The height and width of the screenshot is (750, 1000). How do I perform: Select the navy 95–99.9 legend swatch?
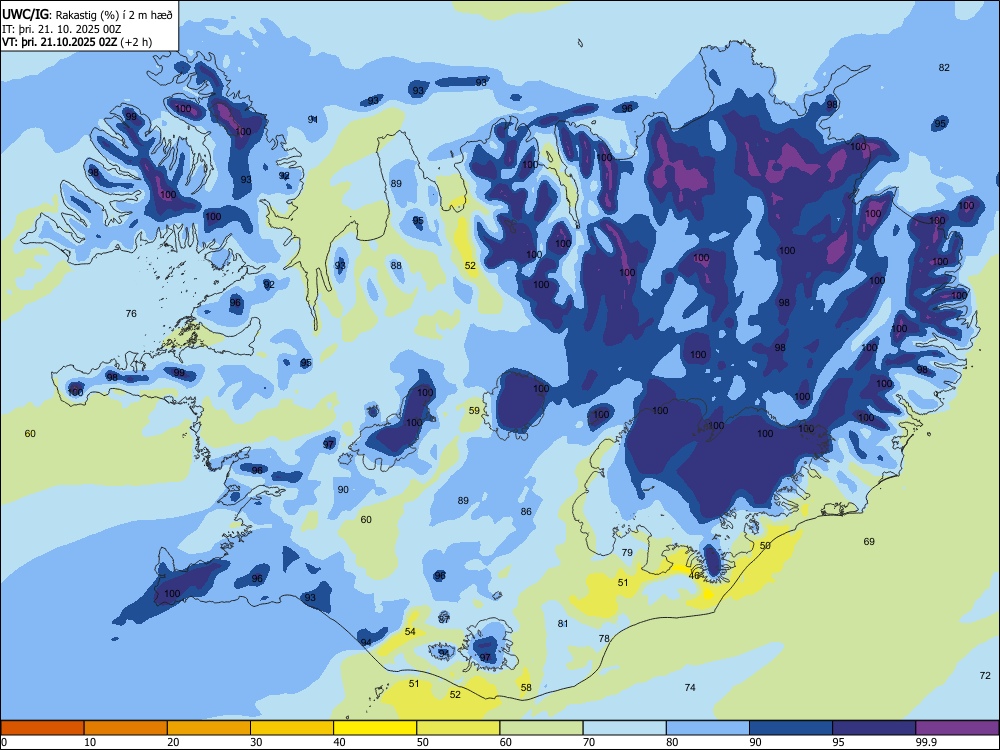coord(874,728)
